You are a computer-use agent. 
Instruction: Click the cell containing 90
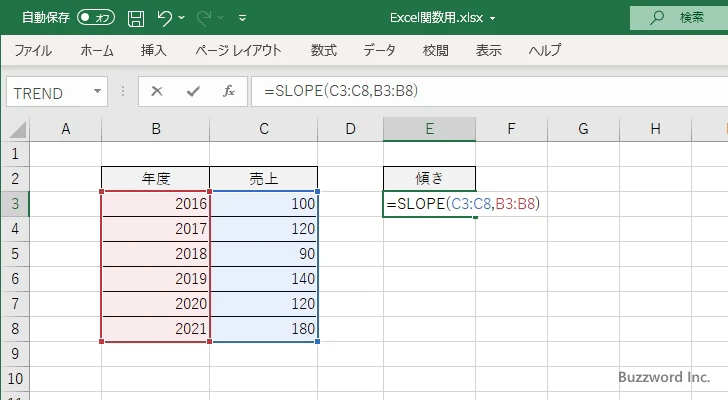pyautogui.click(x=264, y=254)
